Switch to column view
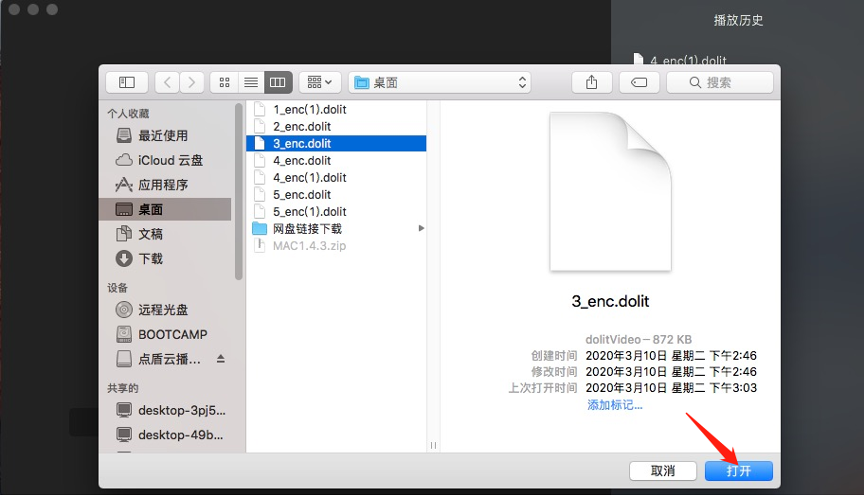The width and height of the screenshot is (864, 495). pyautogui.click(x=278, y=83)
